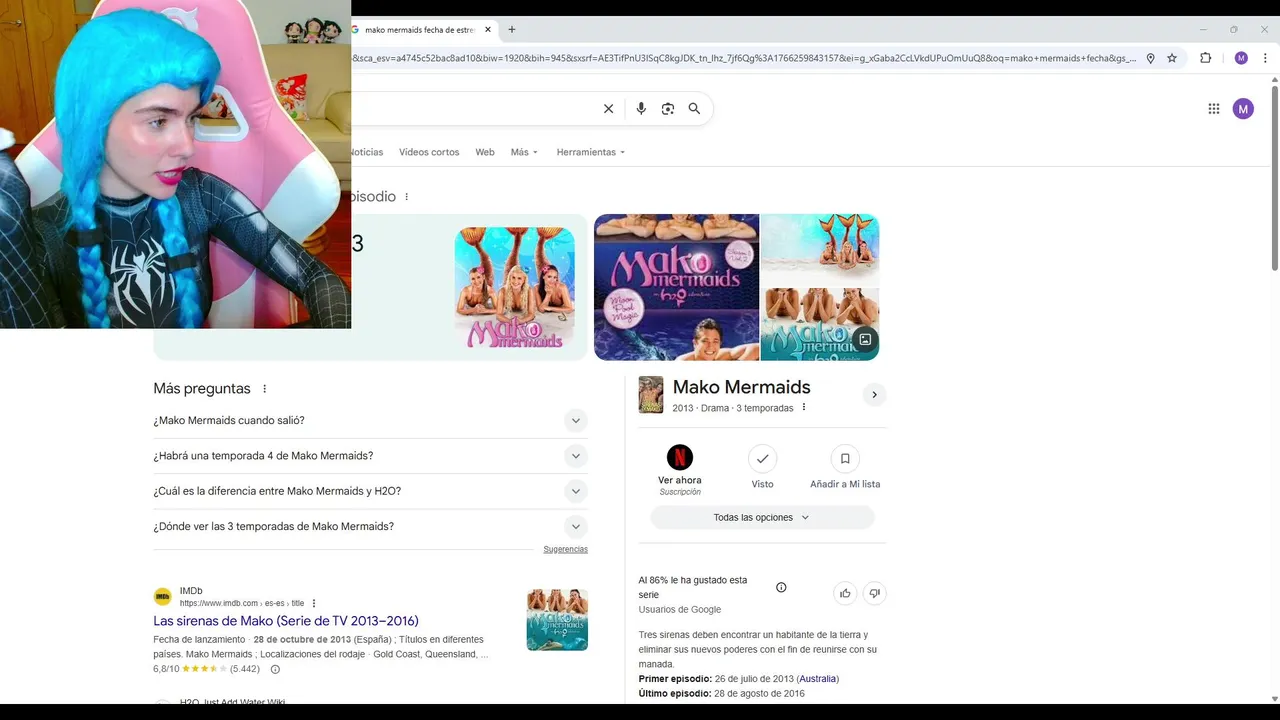The image size is (1280, 720).
Task: Open Google Lens image search icon
Action: [668, 109]
